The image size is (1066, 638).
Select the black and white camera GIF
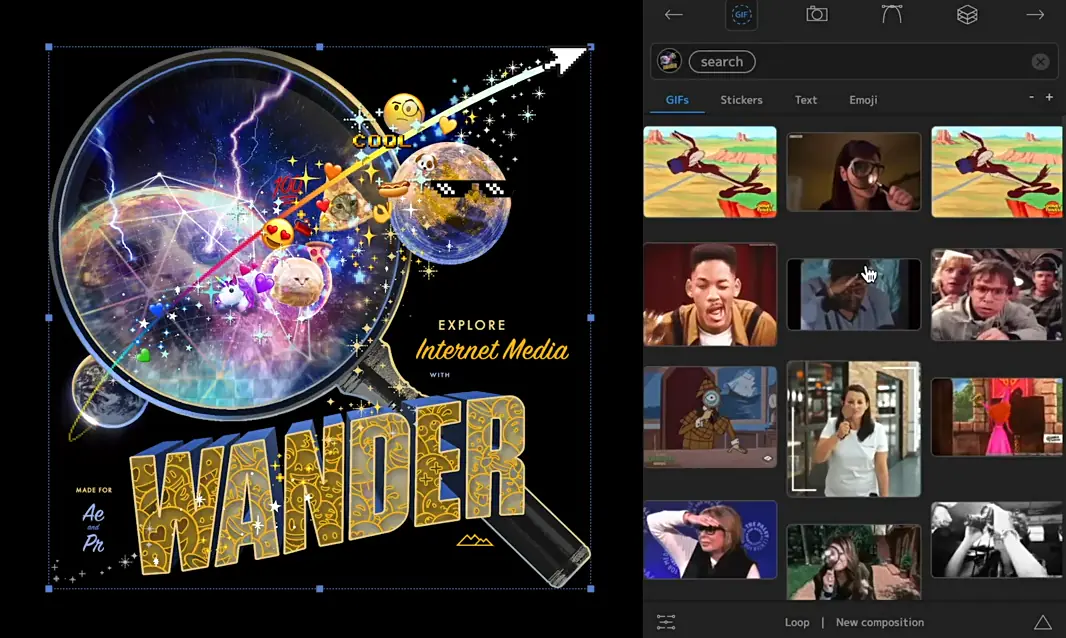[x=996, y=540]
